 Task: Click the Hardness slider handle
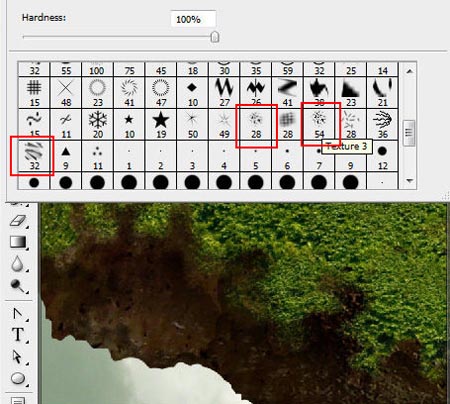(x=215, y=37)
